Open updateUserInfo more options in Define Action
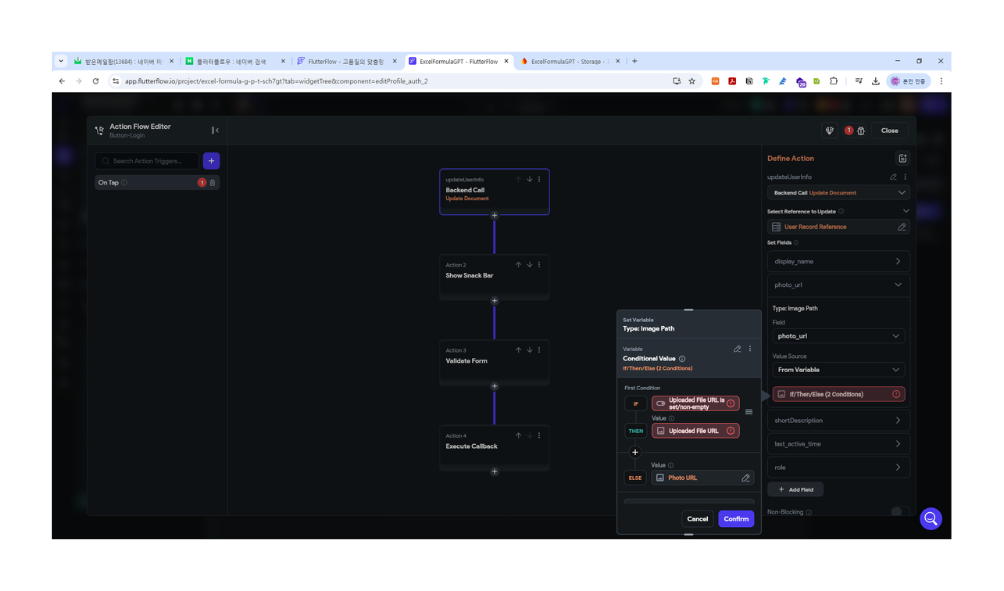Screen dimensions: 1004x591 pyautogui.click(x=905, y=177)
